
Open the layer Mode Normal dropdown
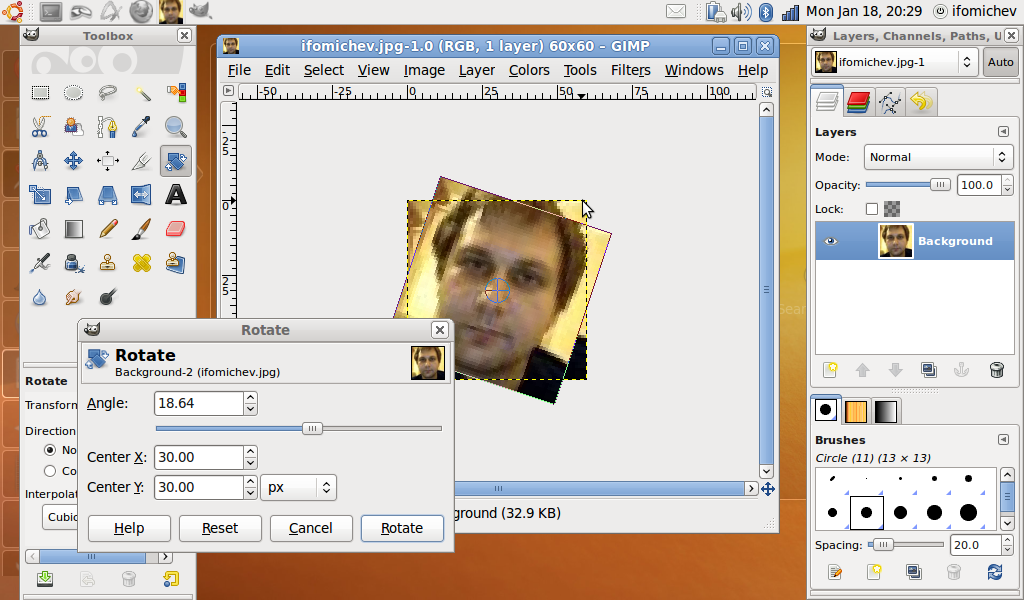click(938, 157)
